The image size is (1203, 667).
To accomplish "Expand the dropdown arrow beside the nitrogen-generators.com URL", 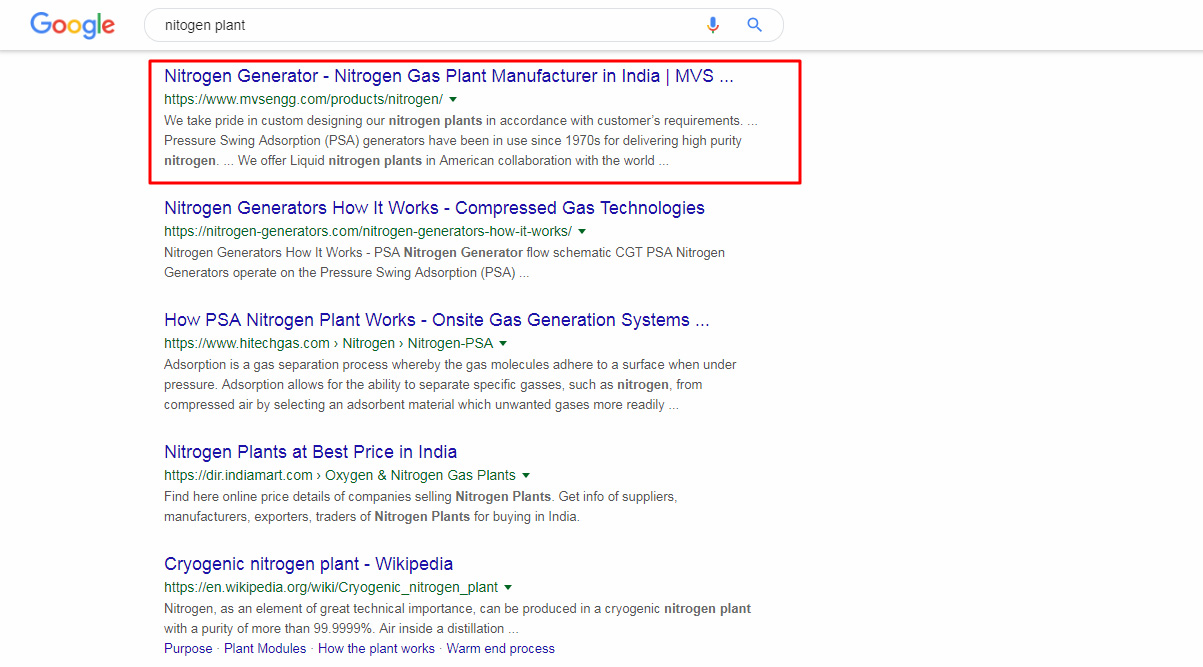I will (x=582, y=232).
